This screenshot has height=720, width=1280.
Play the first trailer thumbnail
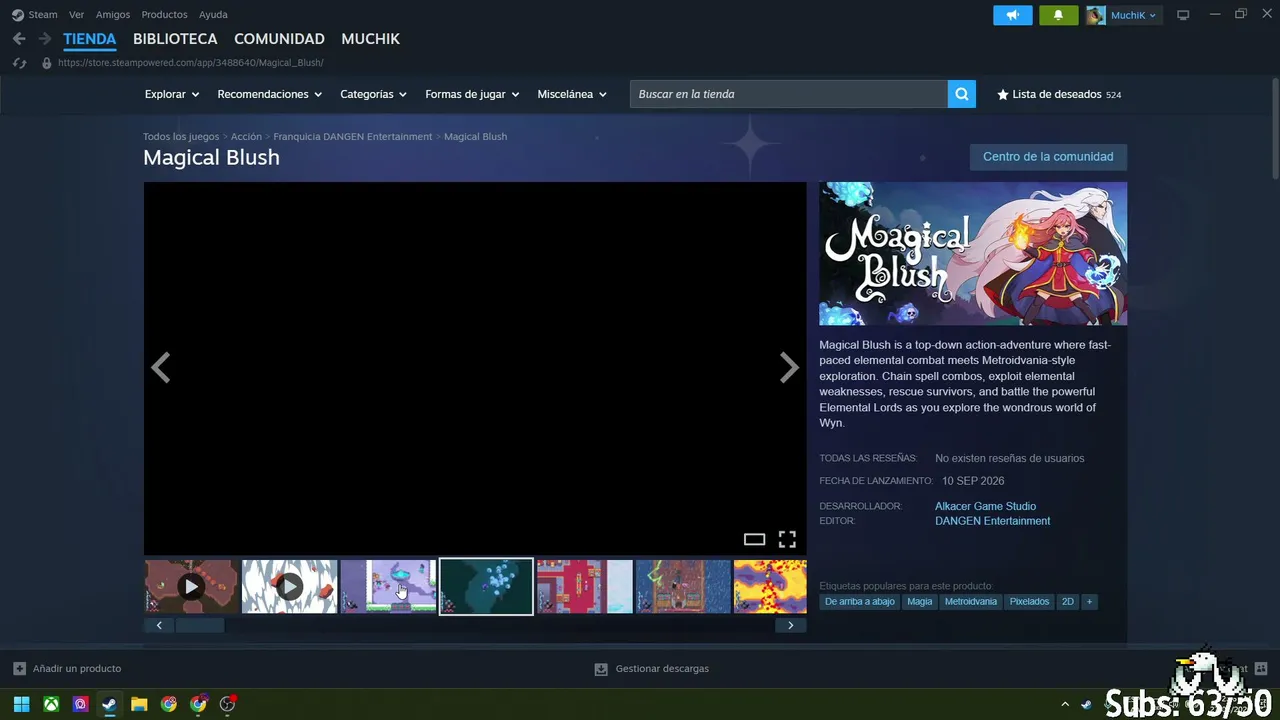(192, 586)
